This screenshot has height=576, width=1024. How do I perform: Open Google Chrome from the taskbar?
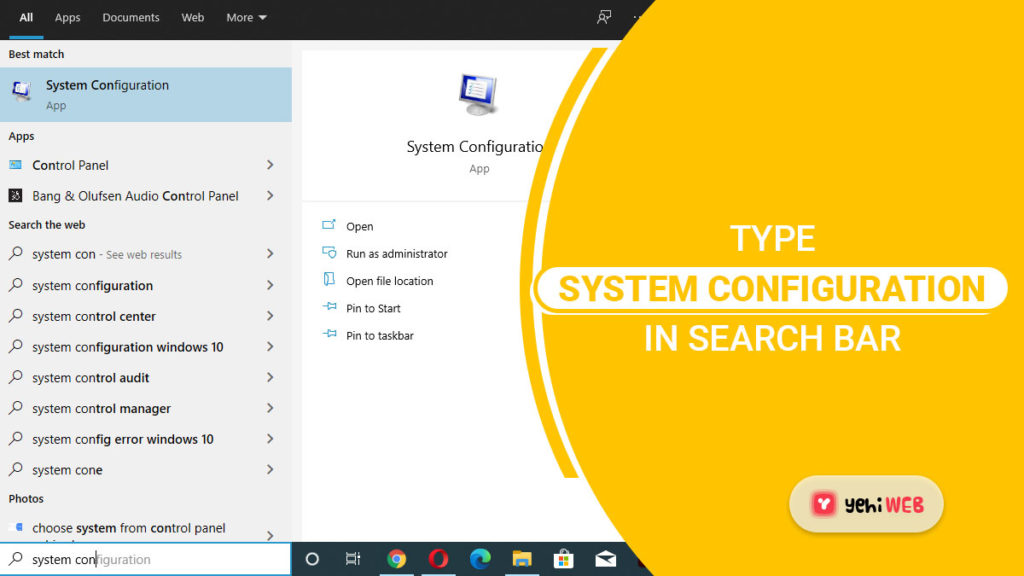(x=397, y=559)
